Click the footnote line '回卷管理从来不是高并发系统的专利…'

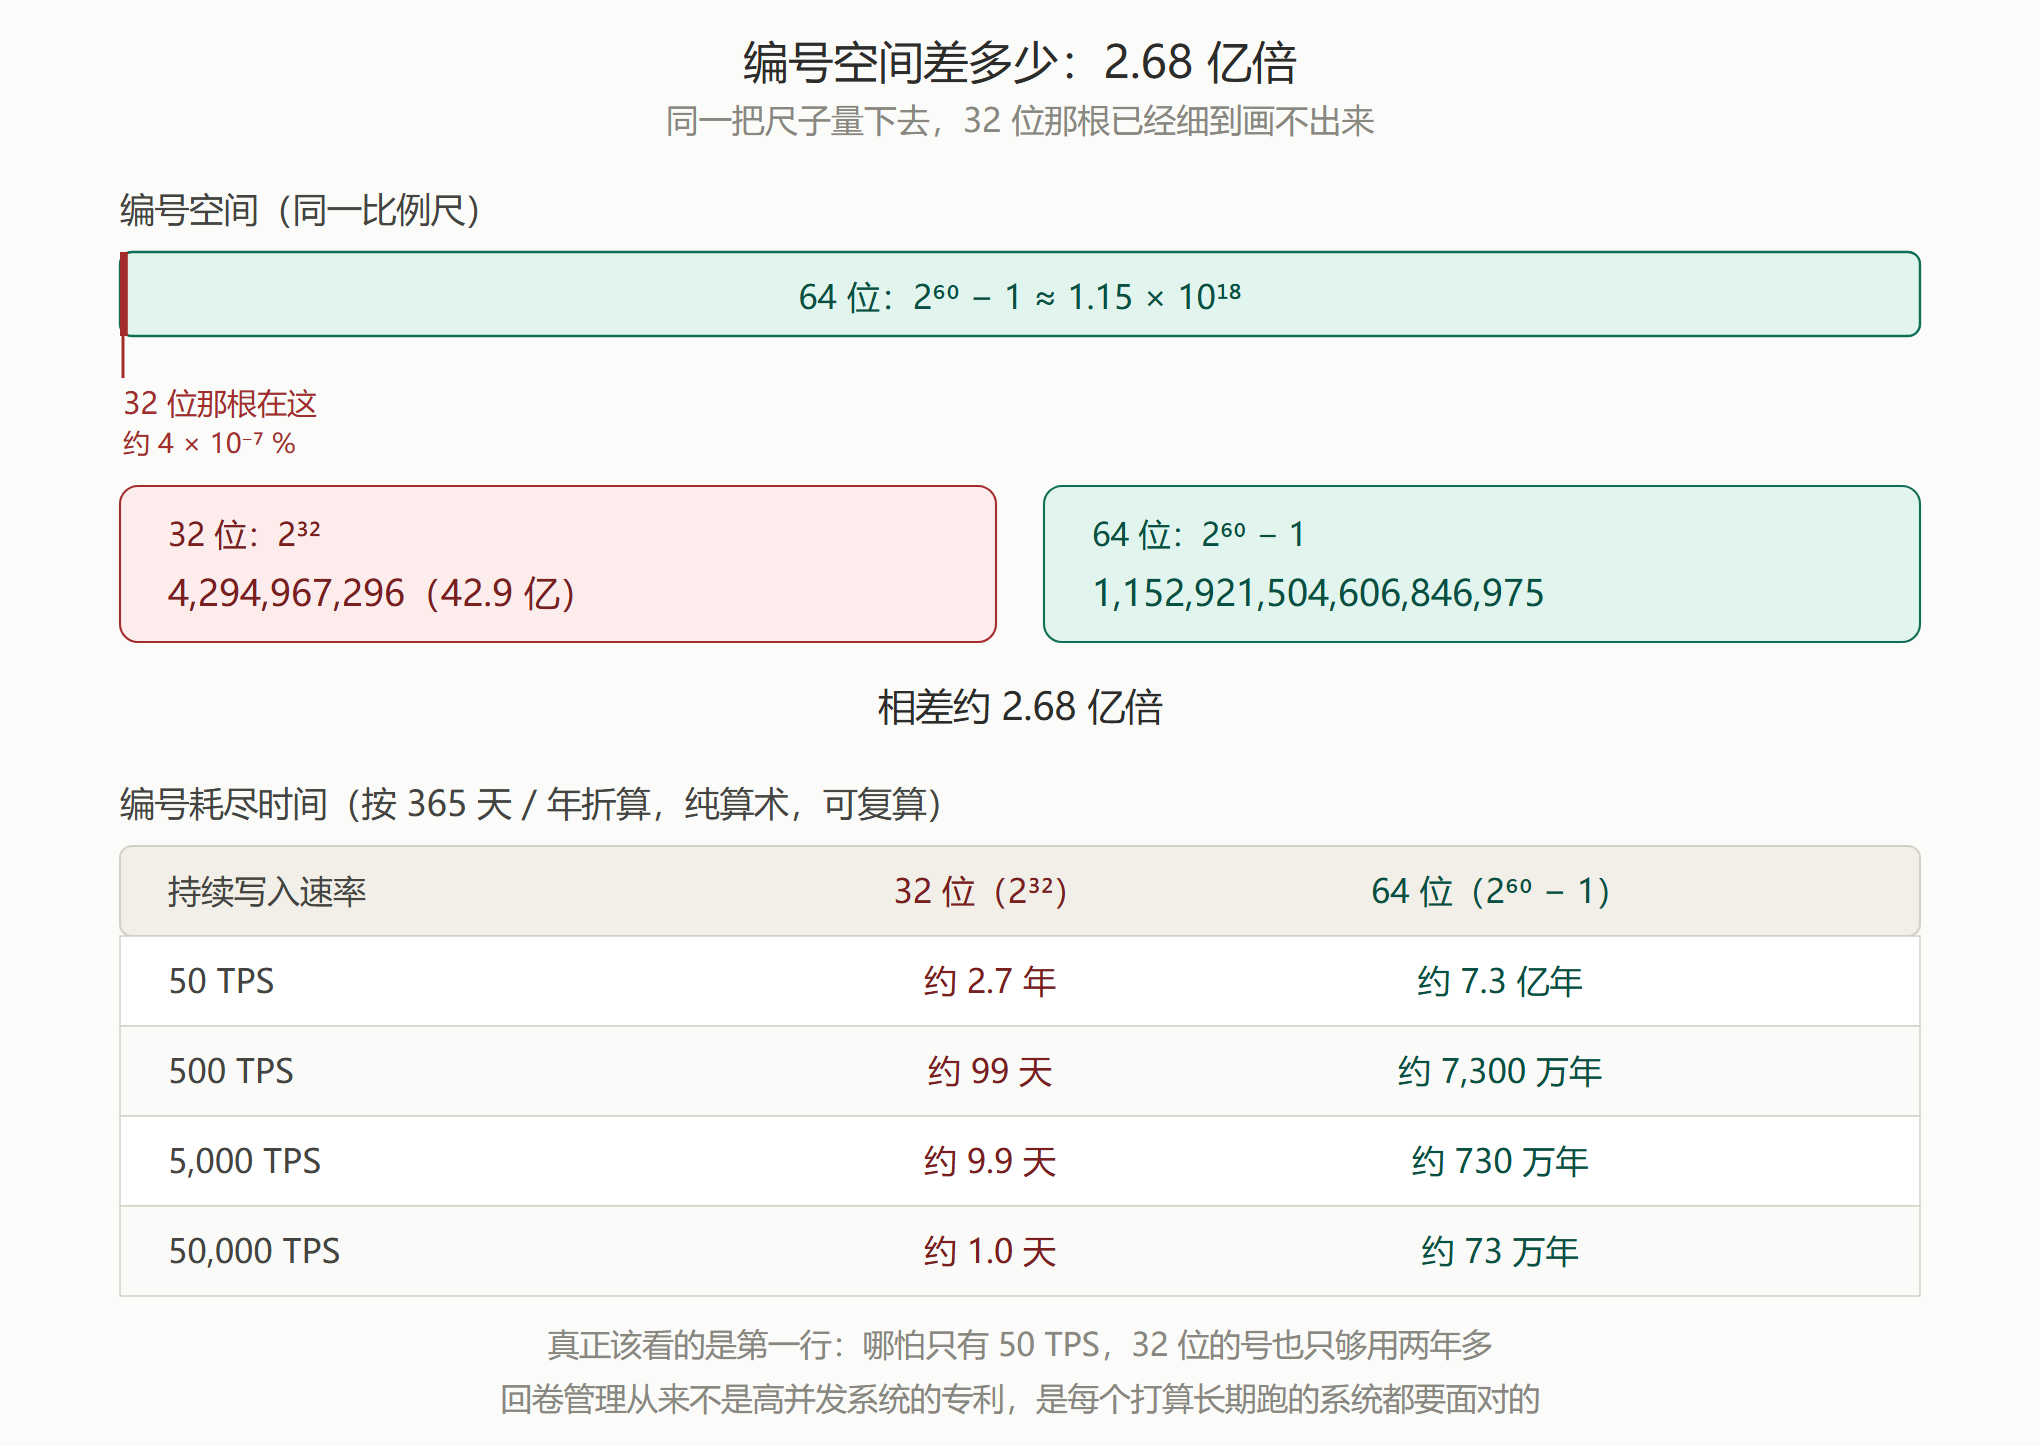tap(1020, 1399)
